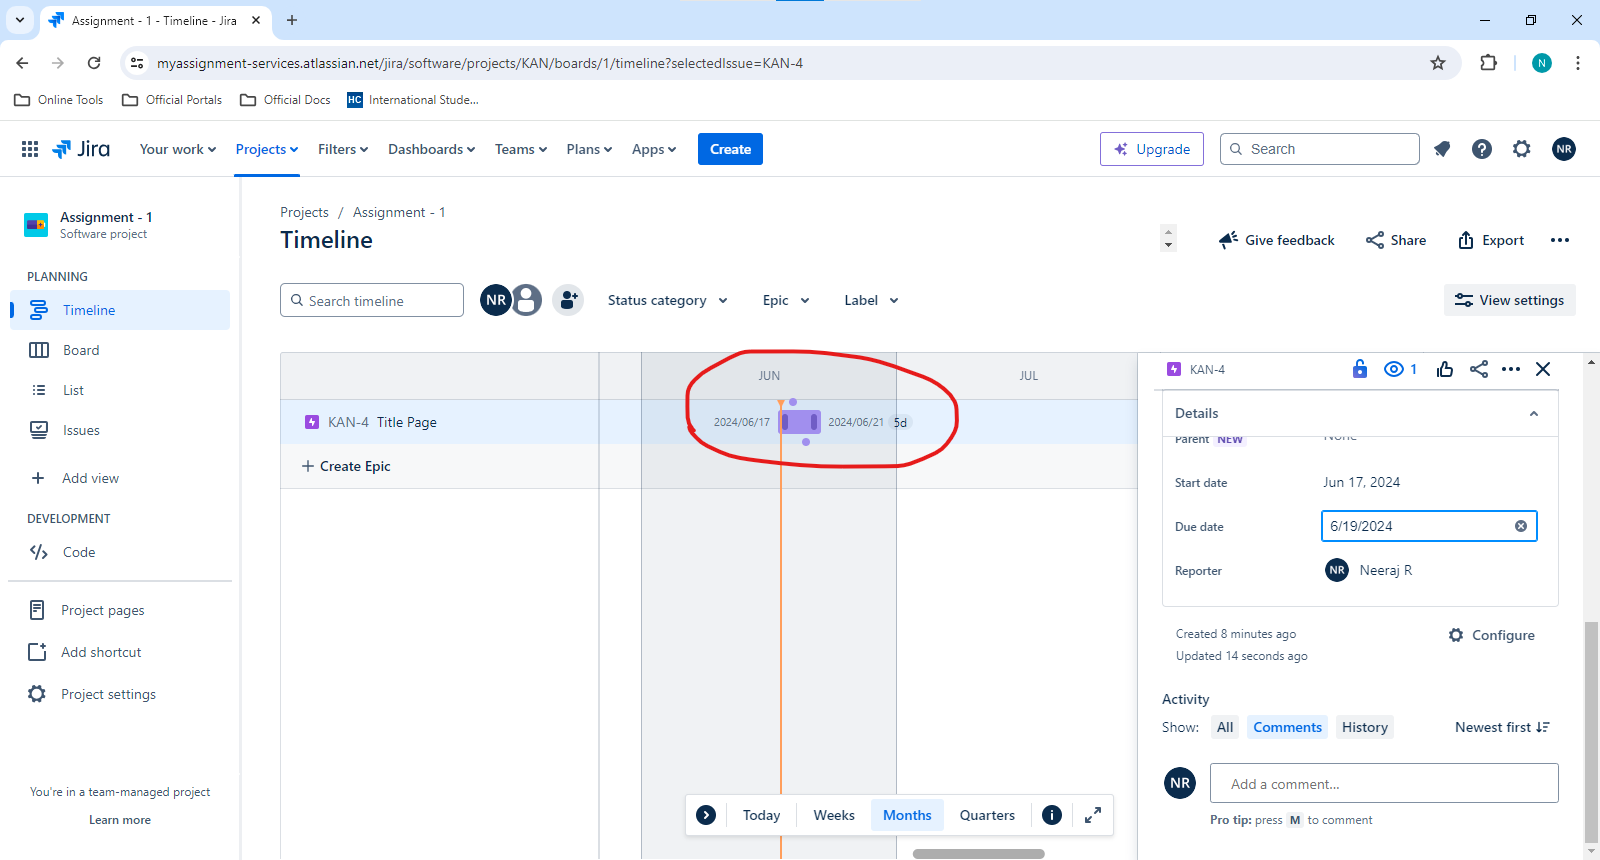Screen dimensions: 1600x860
Task: Open the help question mark icon
Action: coord(1482,149)
